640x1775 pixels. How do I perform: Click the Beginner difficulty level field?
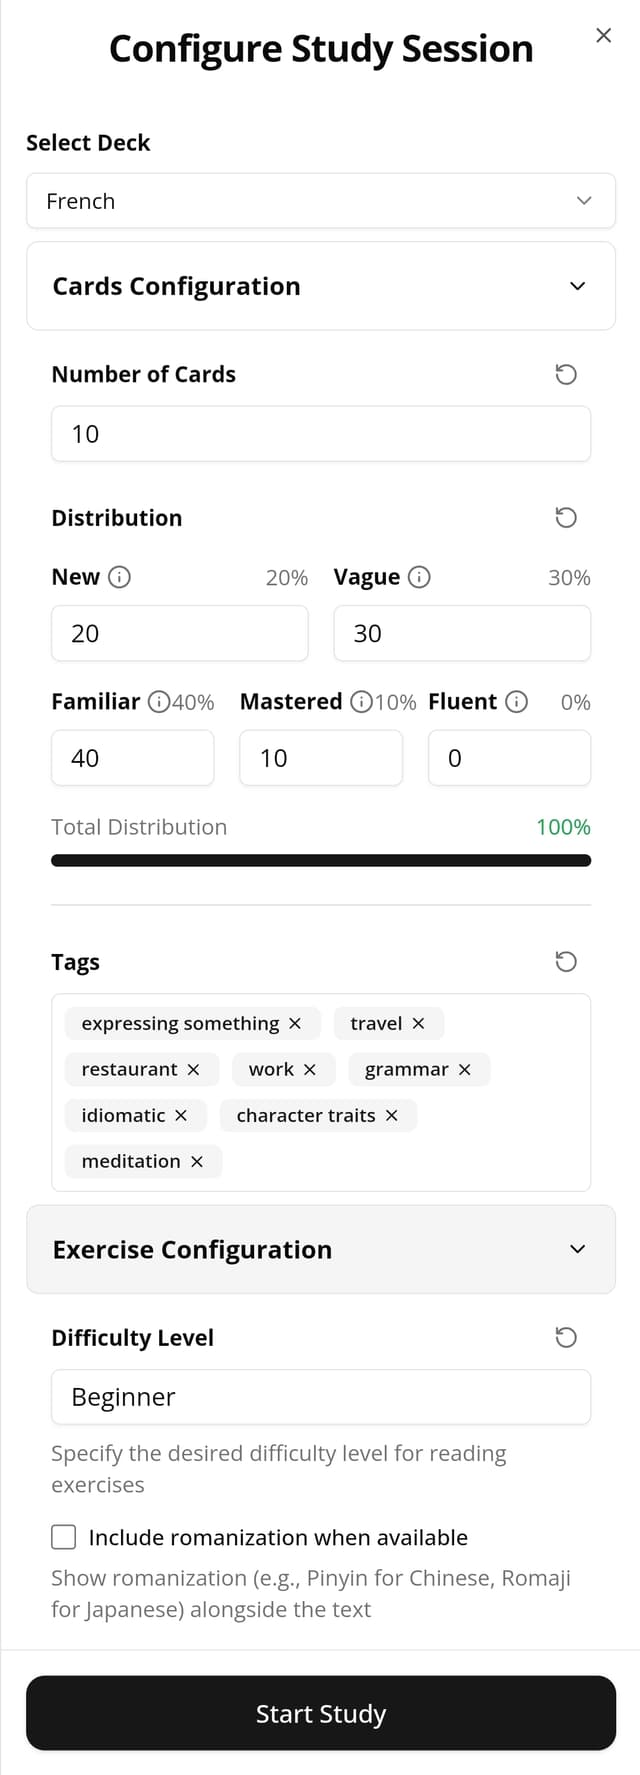tap(321, 1397)
